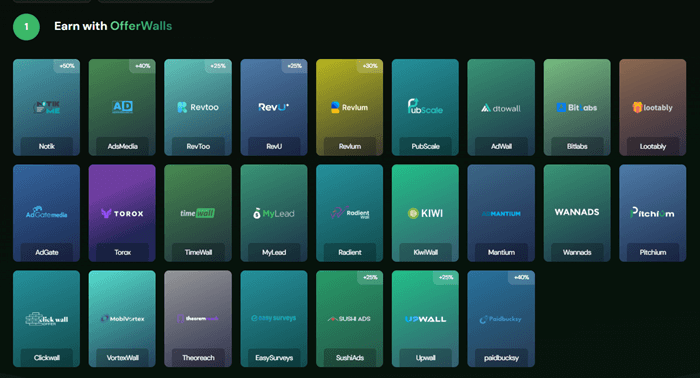Click the +40% badge on AdsMedia

pos(143,66)
